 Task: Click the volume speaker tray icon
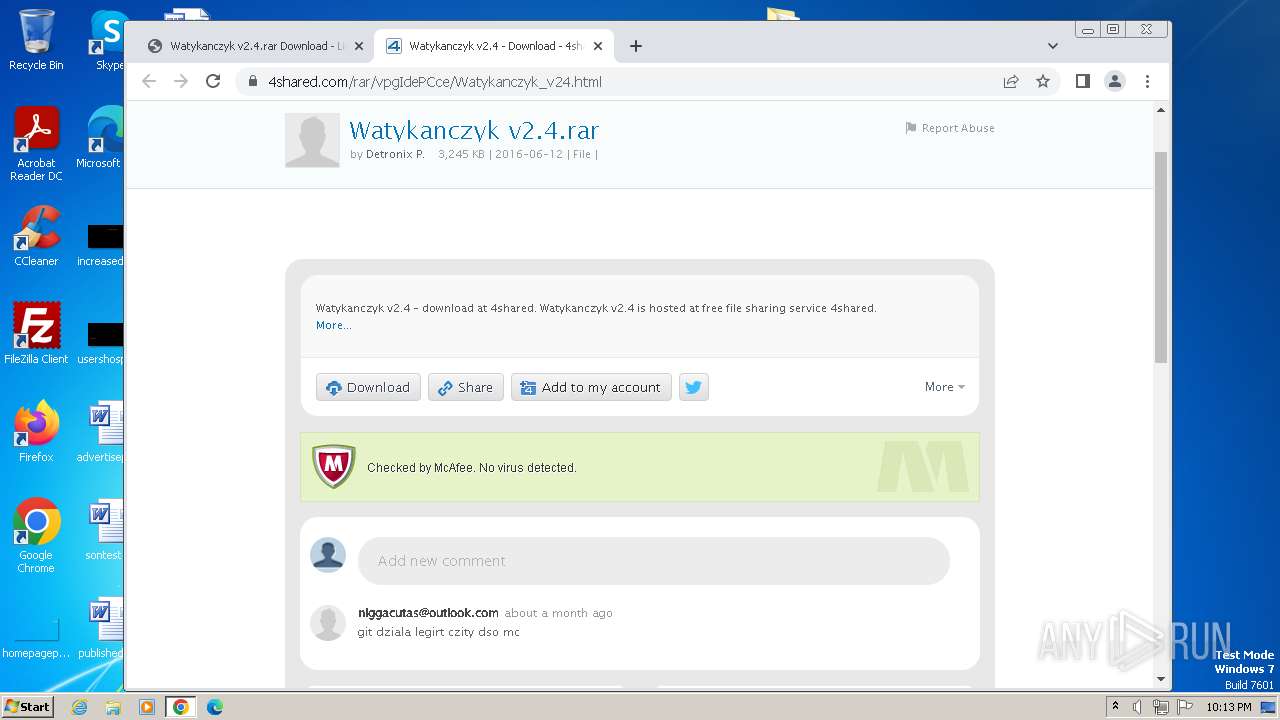click(1137, 707)
